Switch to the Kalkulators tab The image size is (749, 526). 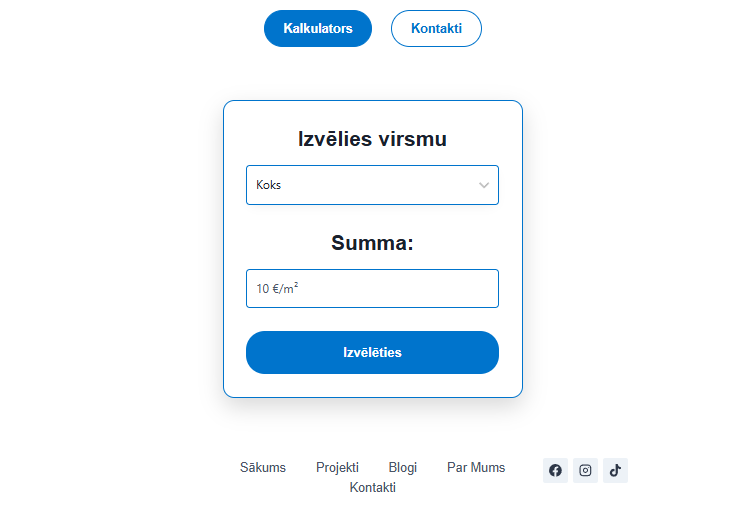click(318, 28)
